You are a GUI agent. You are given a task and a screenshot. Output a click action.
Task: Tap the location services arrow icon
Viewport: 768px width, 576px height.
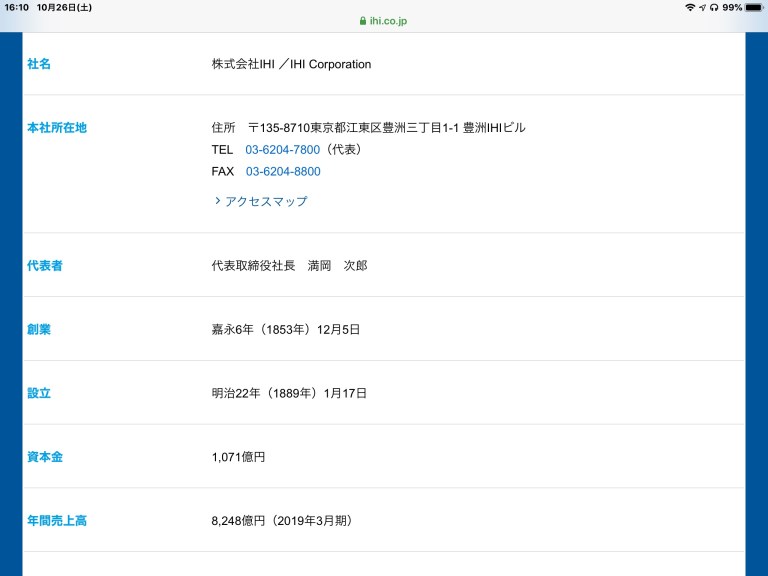(702, 7)
